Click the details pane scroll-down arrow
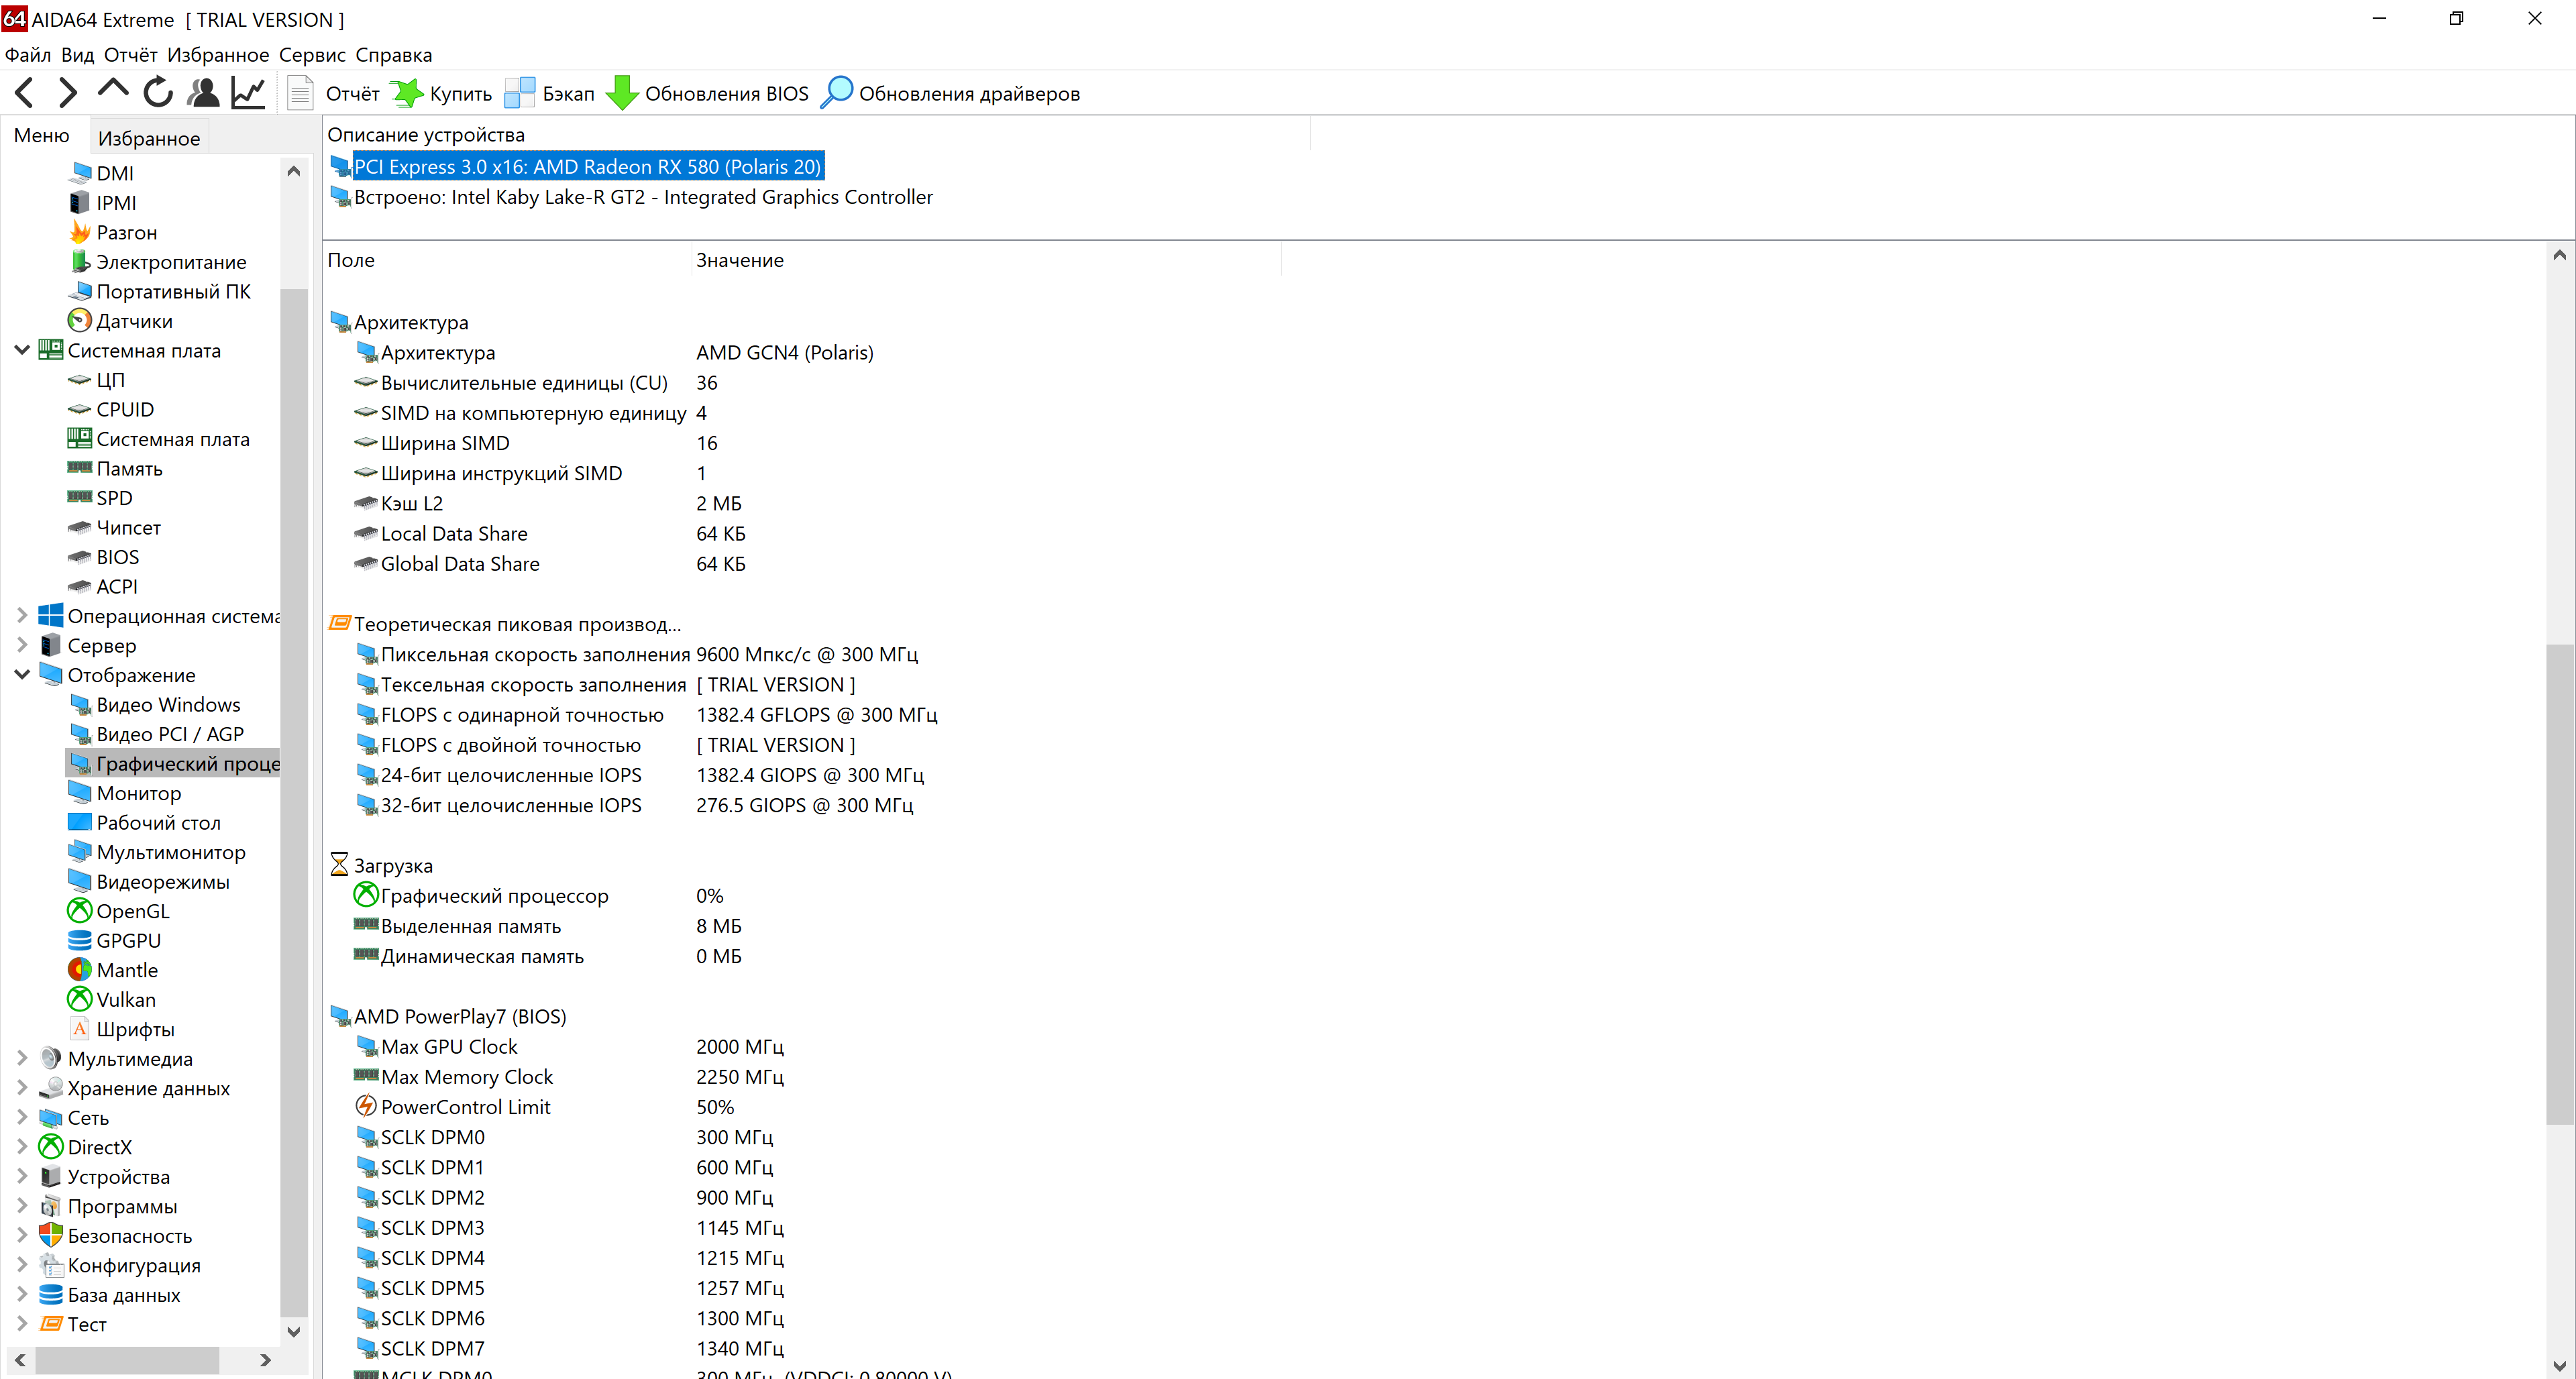 (x=2559, y=1366)
